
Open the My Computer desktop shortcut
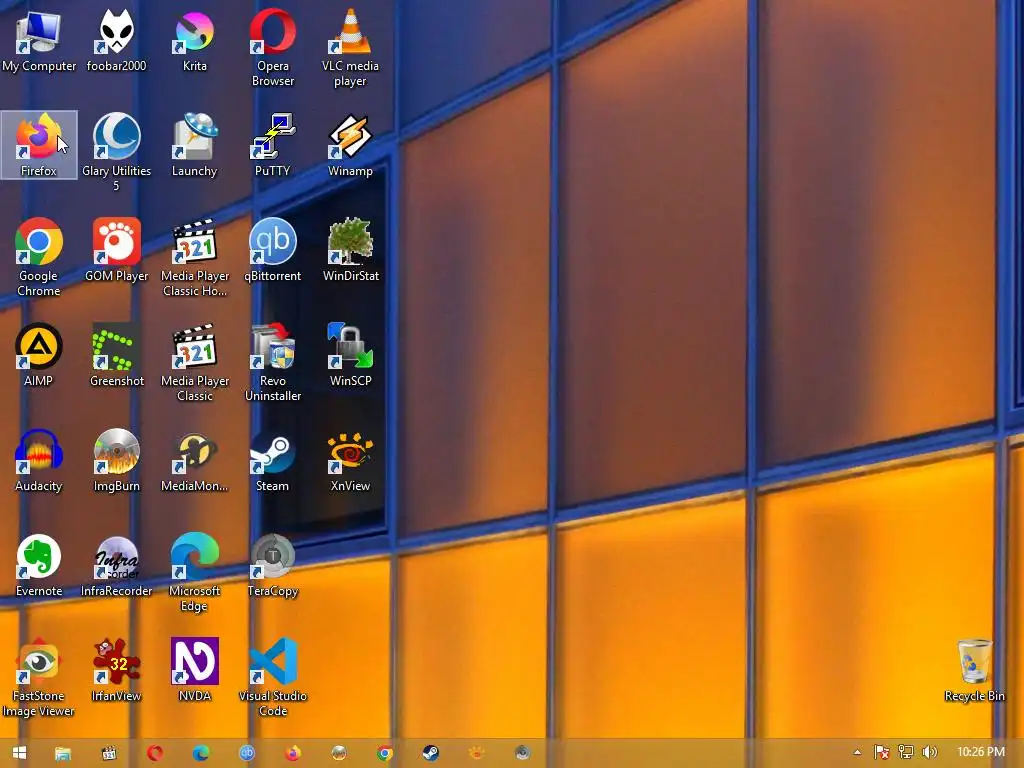[x=39, y=40]
